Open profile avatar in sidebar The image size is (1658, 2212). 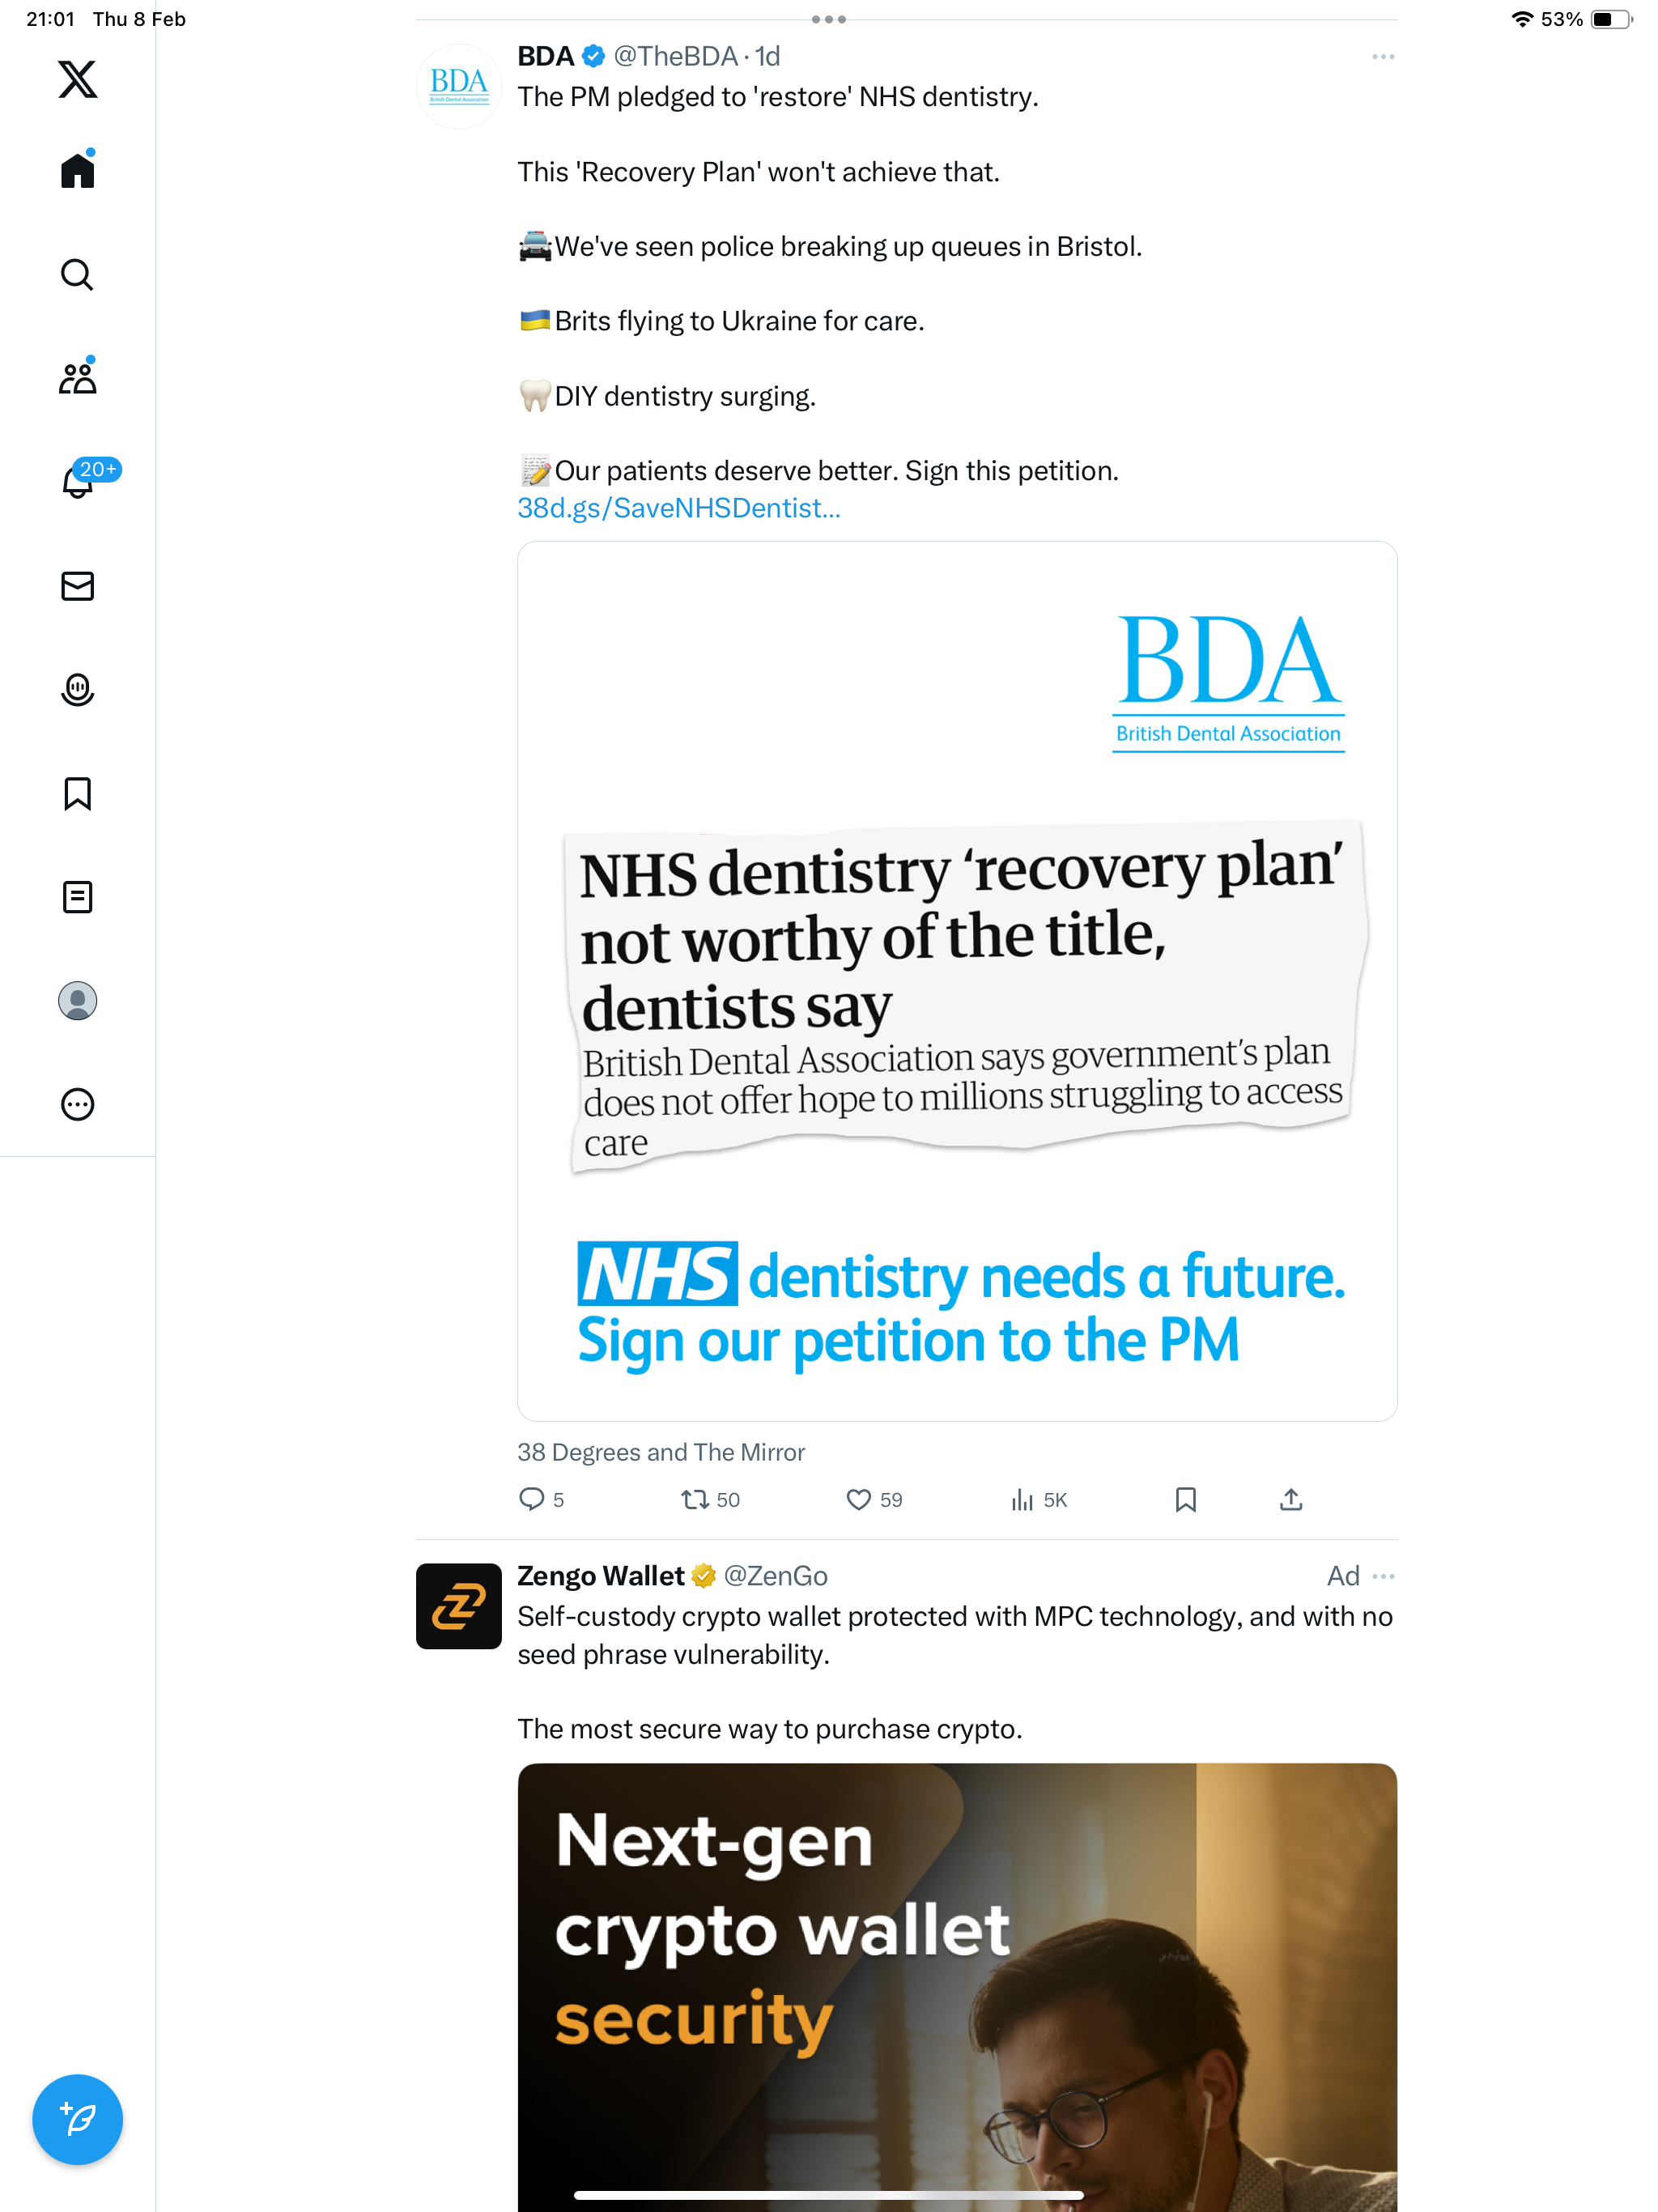(x=77, y=1001)
